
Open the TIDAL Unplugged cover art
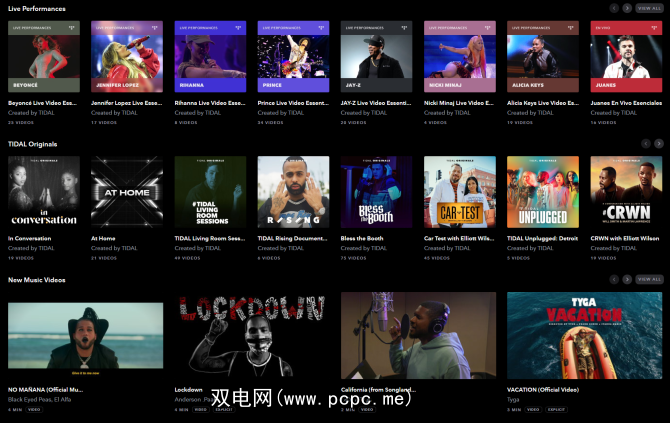tap(543, 192)
